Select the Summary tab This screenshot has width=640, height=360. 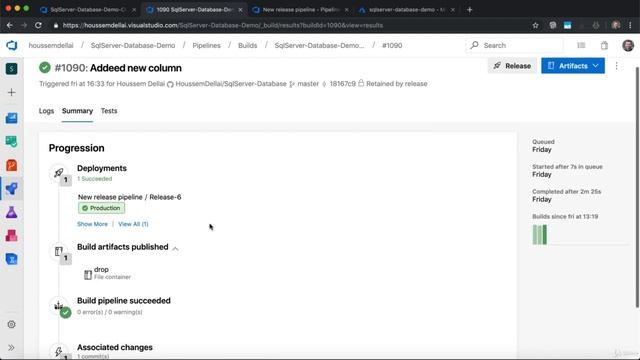[x=77, y=111]
